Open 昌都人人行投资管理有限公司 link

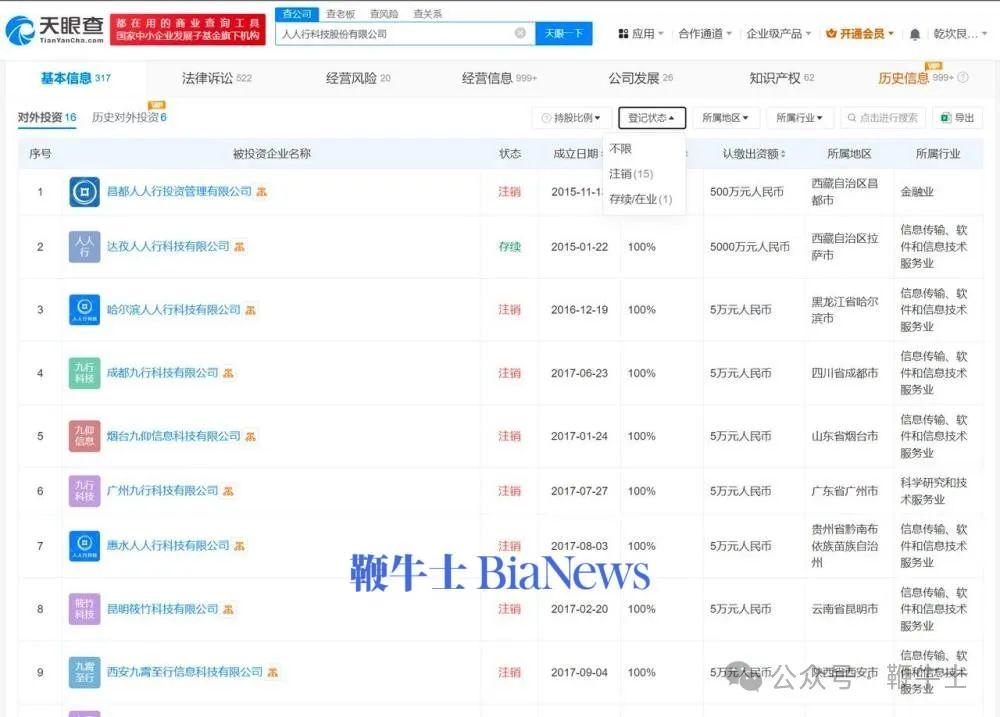[179, 191]
